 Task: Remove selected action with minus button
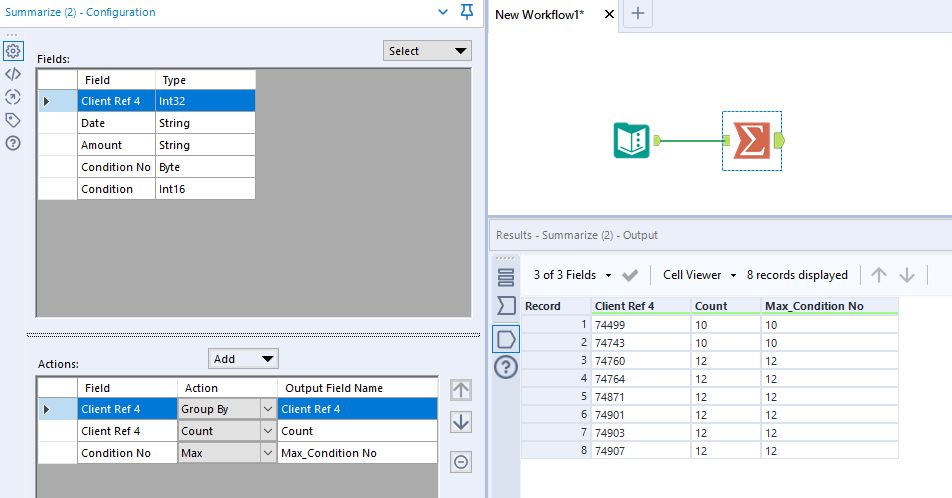tap(460, 461)
